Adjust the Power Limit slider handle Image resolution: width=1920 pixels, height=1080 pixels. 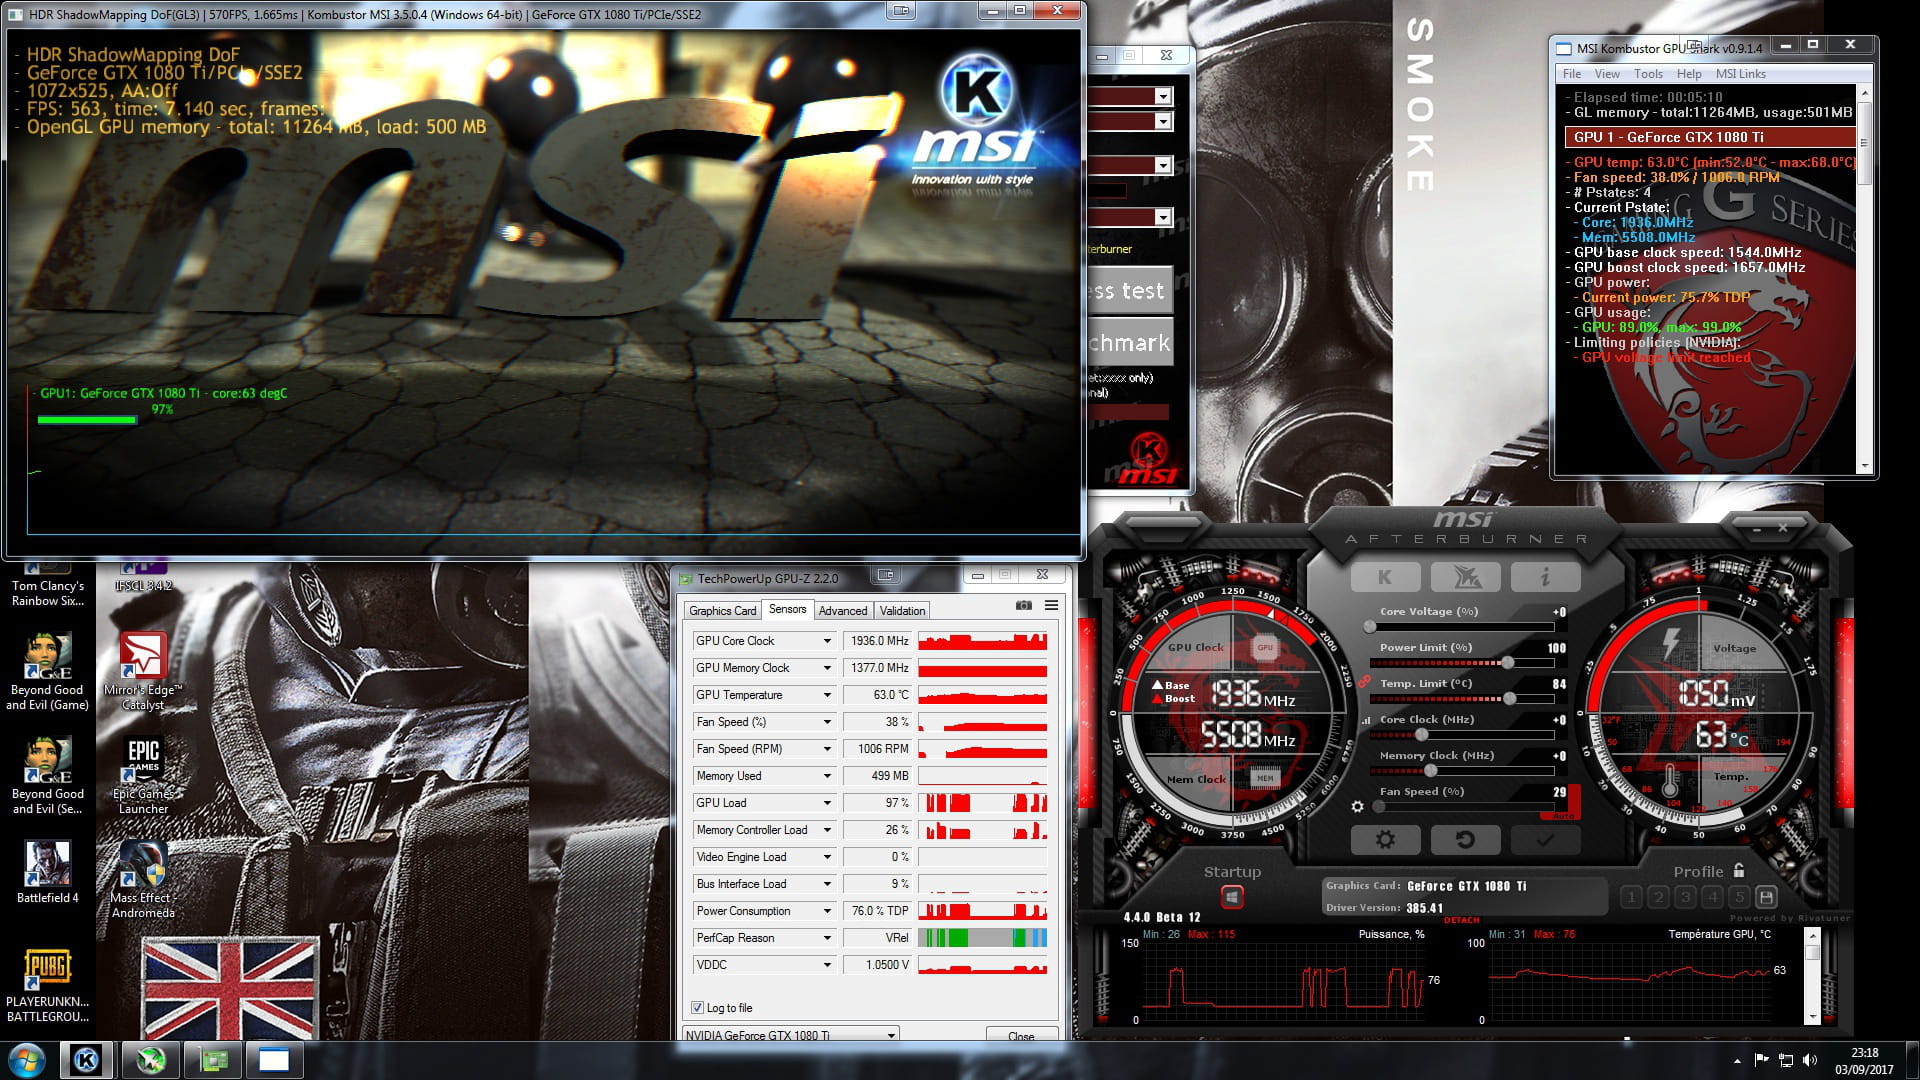click(1508, 663)
